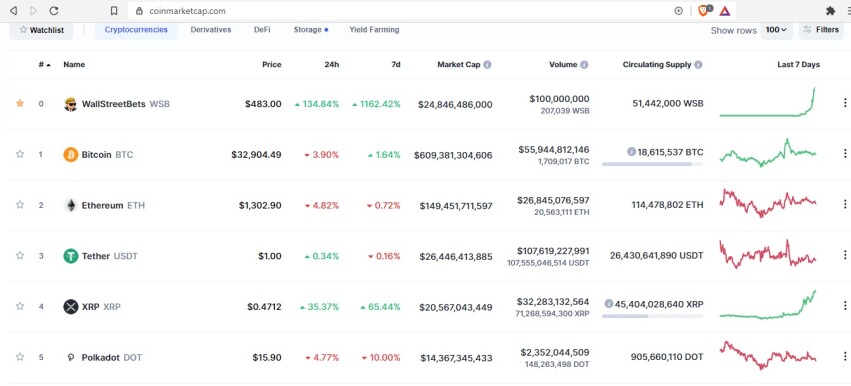851x386 pixels.
Task: Open the Filters panel
Action: coord(821,30)
